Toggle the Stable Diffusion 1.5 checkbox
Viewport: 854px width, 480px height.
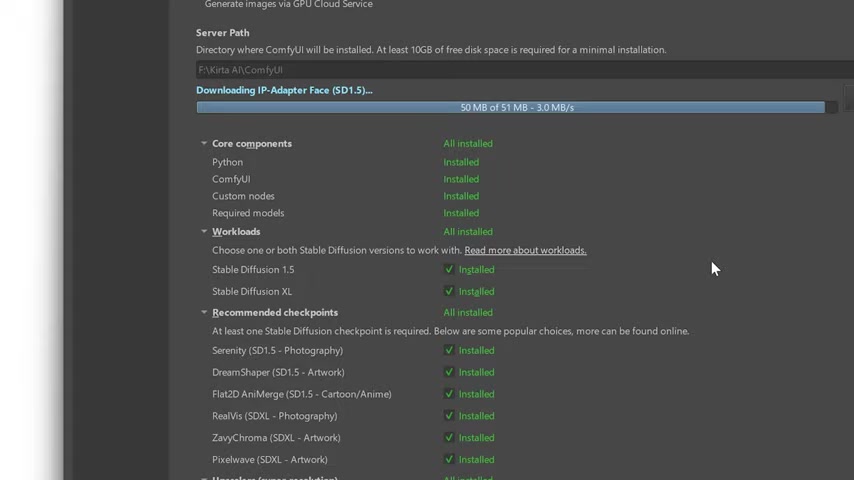pyautogui.click(x=449, y=269)
